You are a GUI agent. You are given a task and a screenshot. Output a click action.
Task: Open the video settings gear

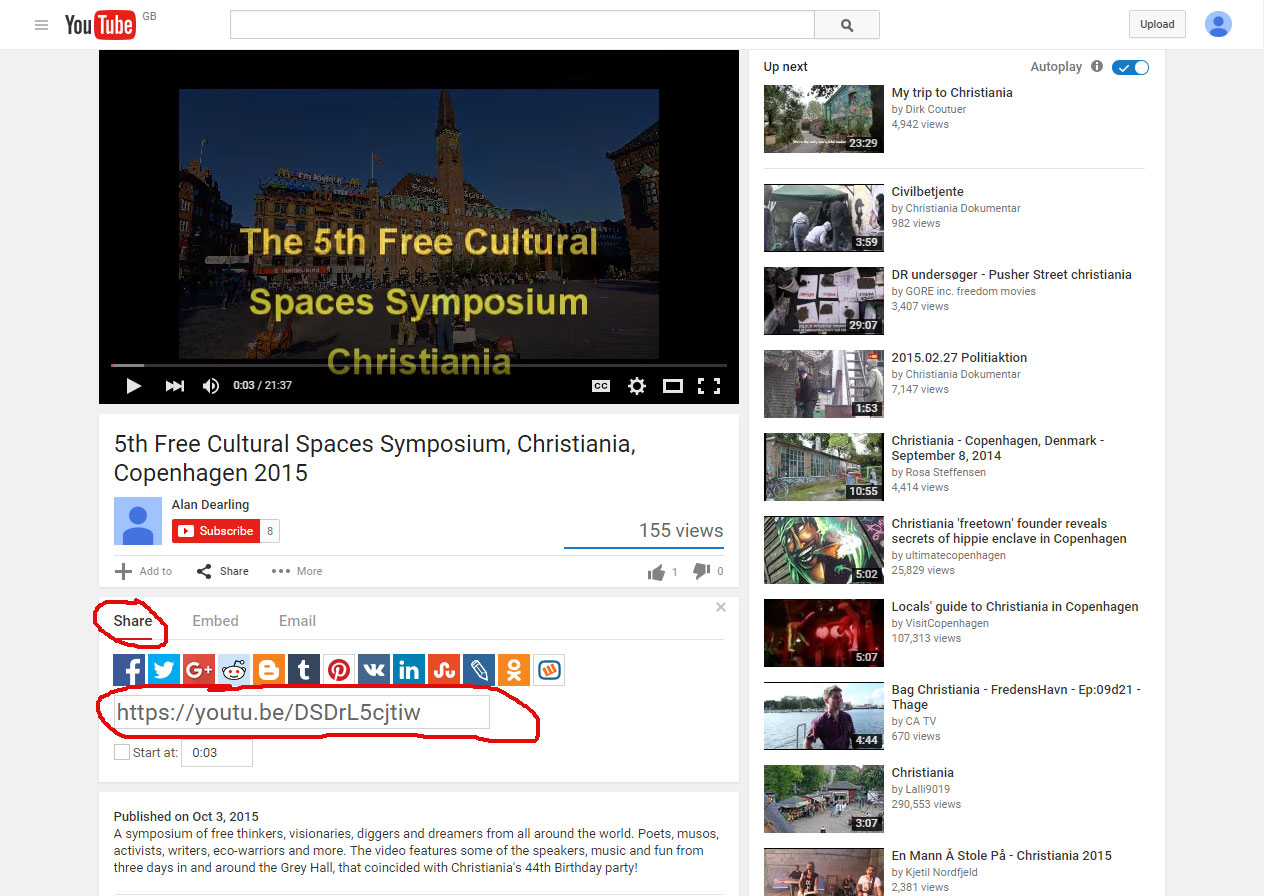[636, 386]
